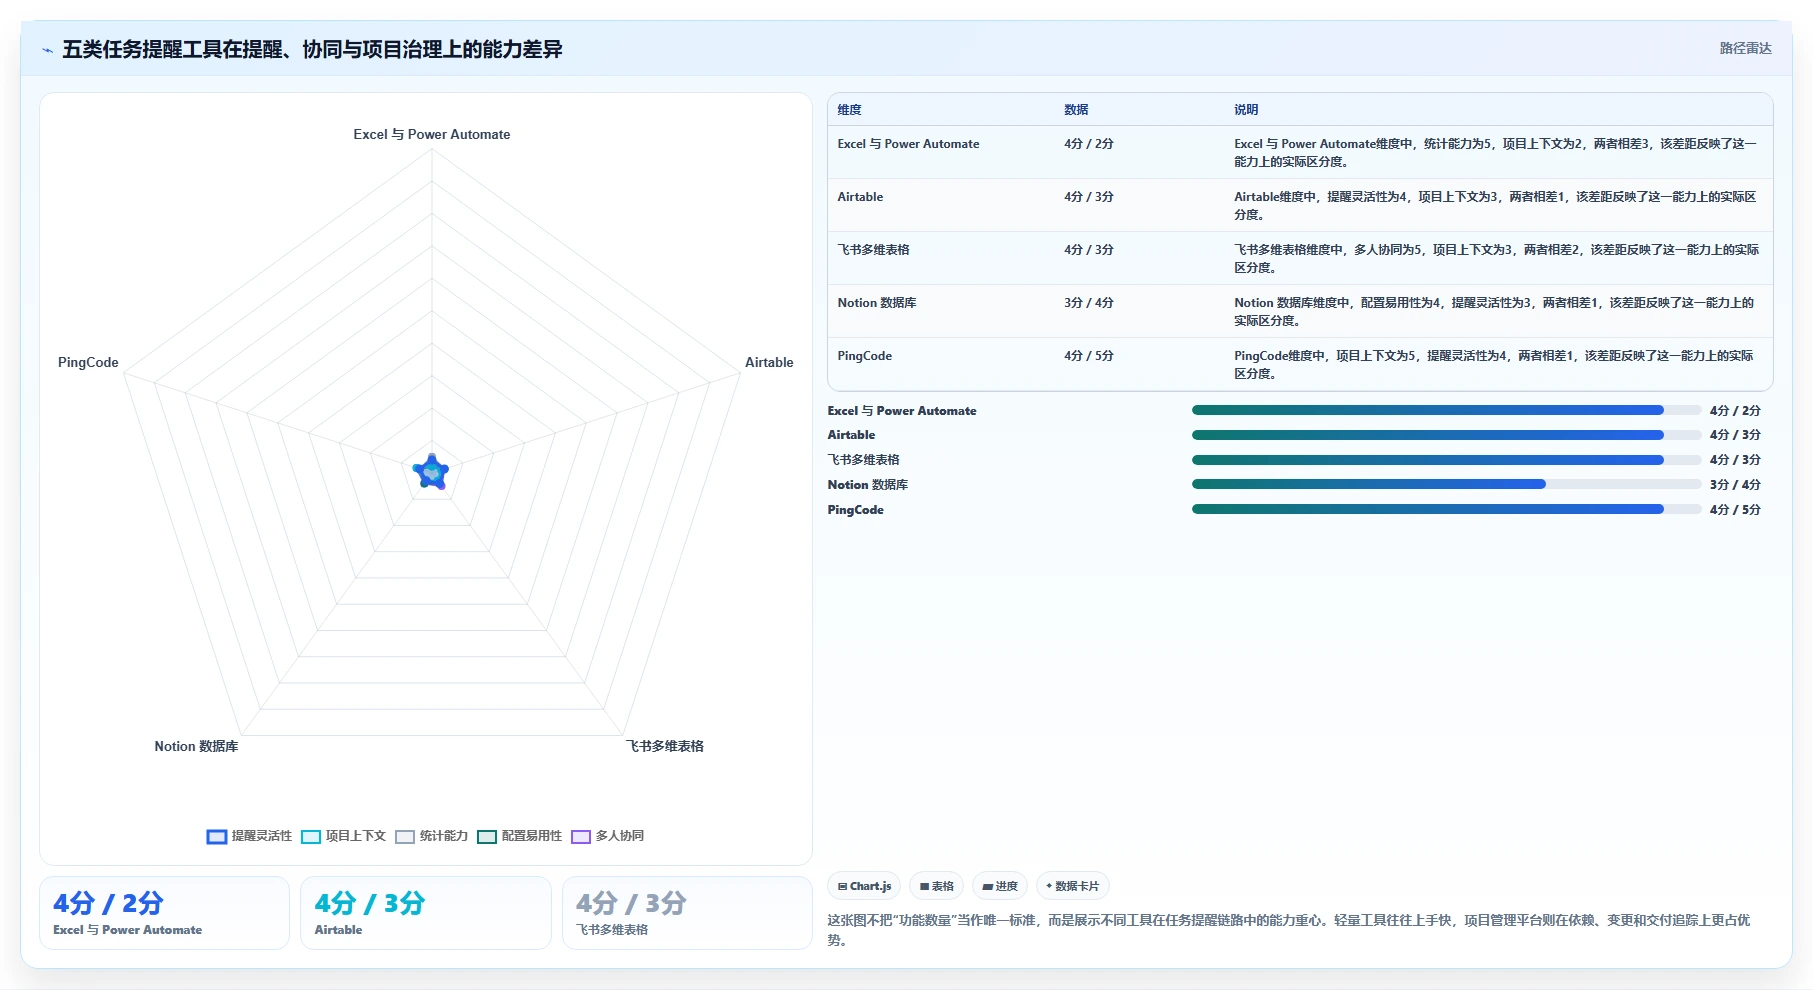Select the Airtable table row name
1813x990 pixels.
tap(860, 197)
